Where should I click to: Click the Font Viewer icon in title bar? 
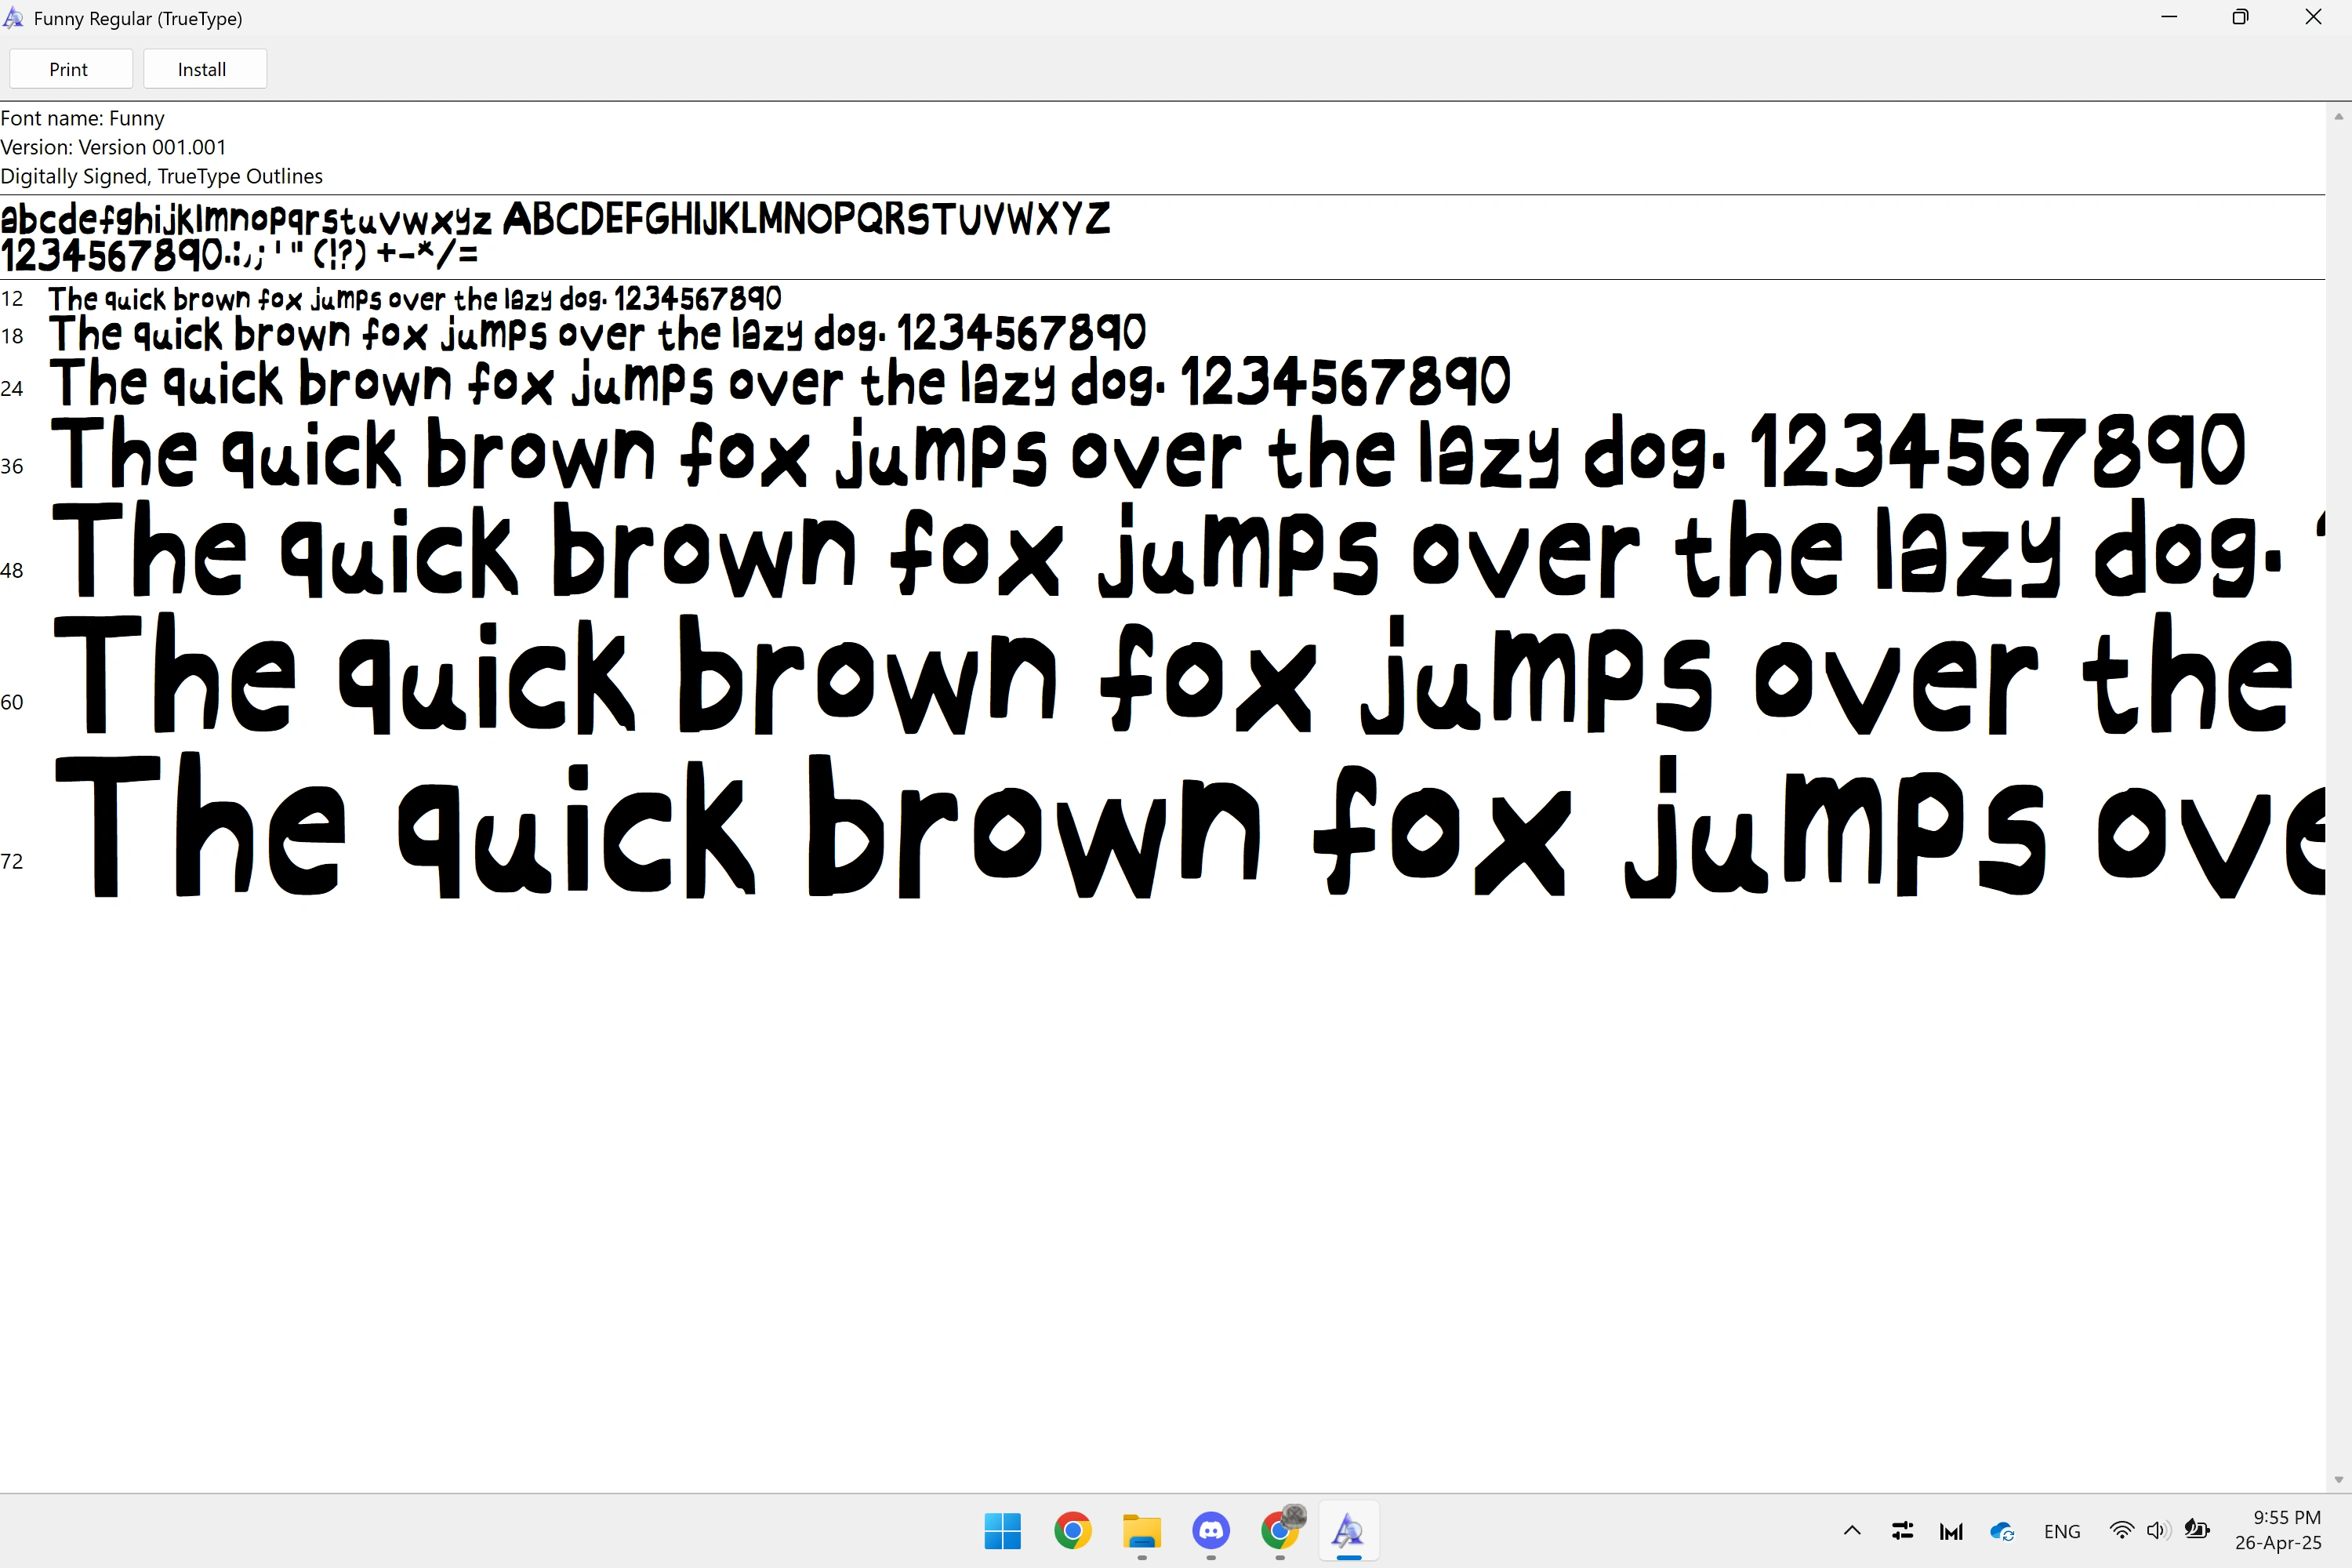14,17
